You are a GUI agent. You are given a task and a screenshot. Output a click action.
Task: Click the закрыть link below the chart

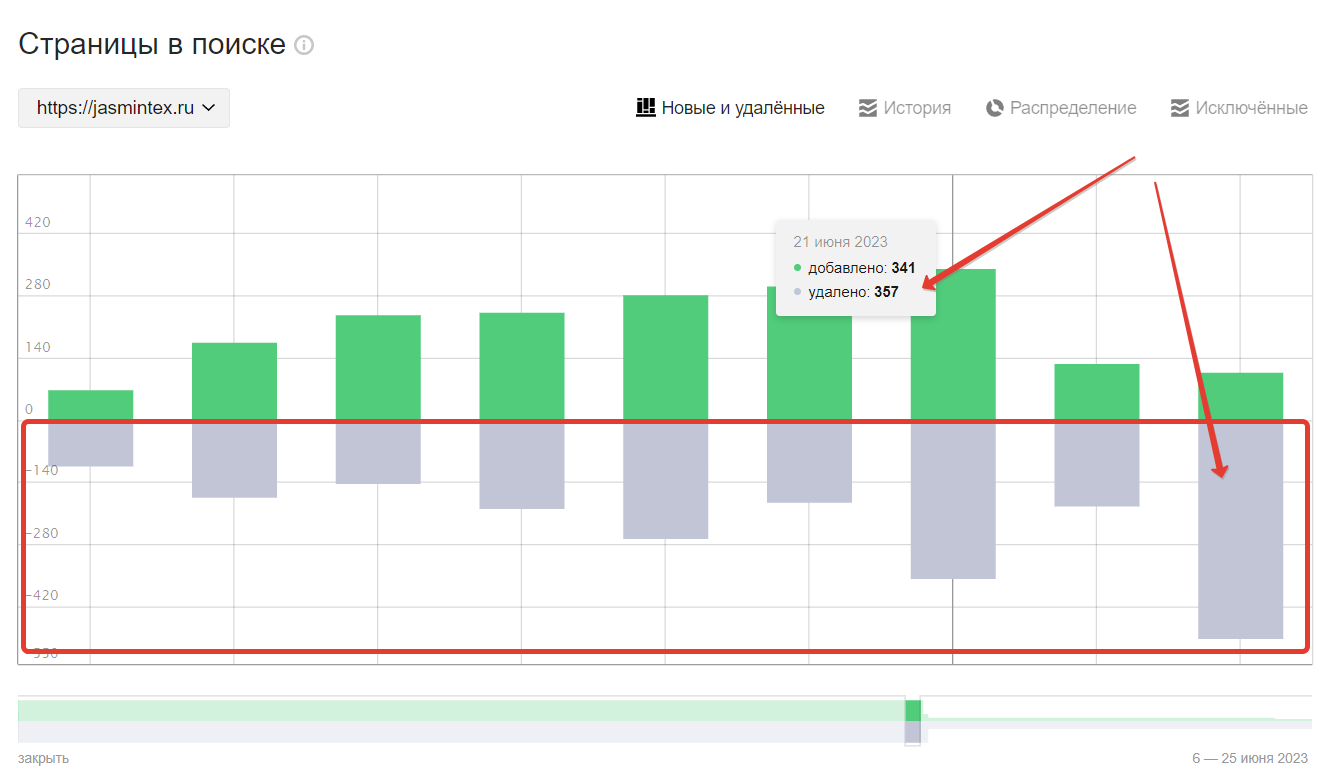click(43, 758)
